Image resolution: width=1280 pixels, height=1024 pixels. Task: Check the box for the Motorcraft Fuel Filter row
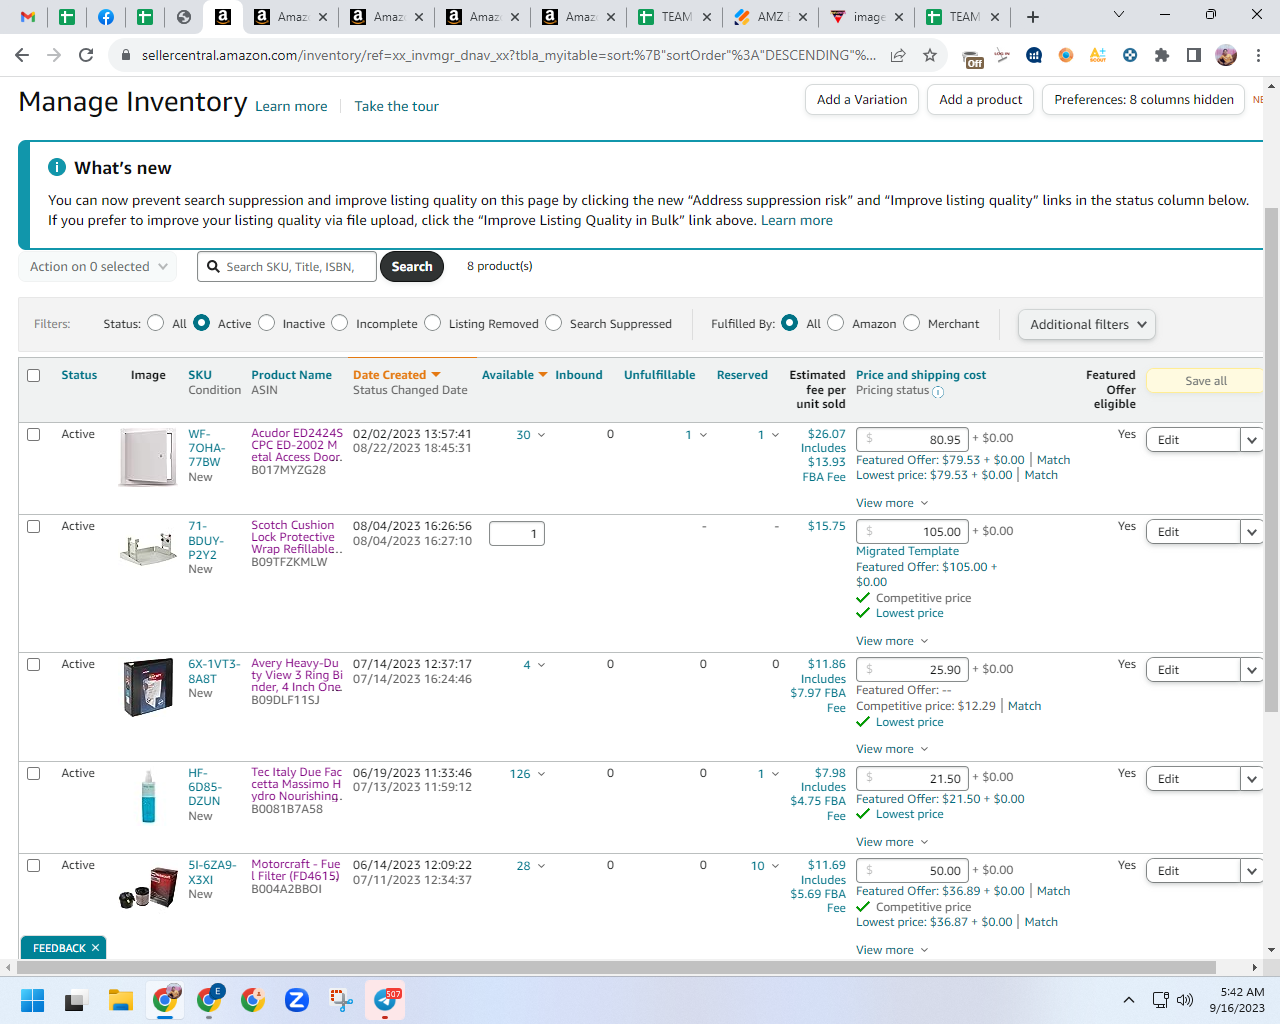pos(34,865)
